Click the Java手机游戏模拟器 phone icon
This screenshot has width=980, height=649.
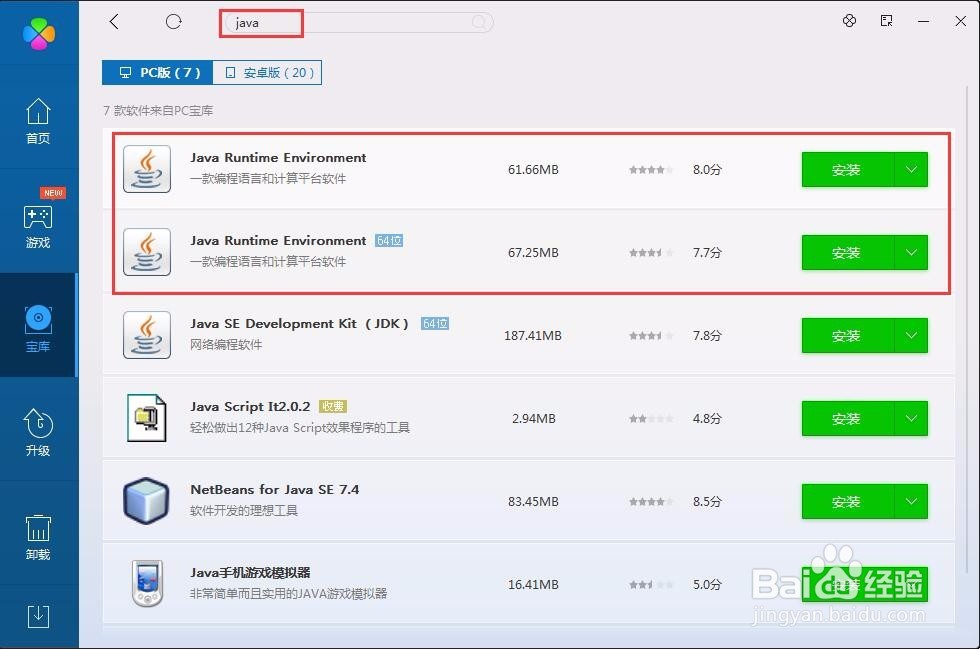(x=148, y=583)
